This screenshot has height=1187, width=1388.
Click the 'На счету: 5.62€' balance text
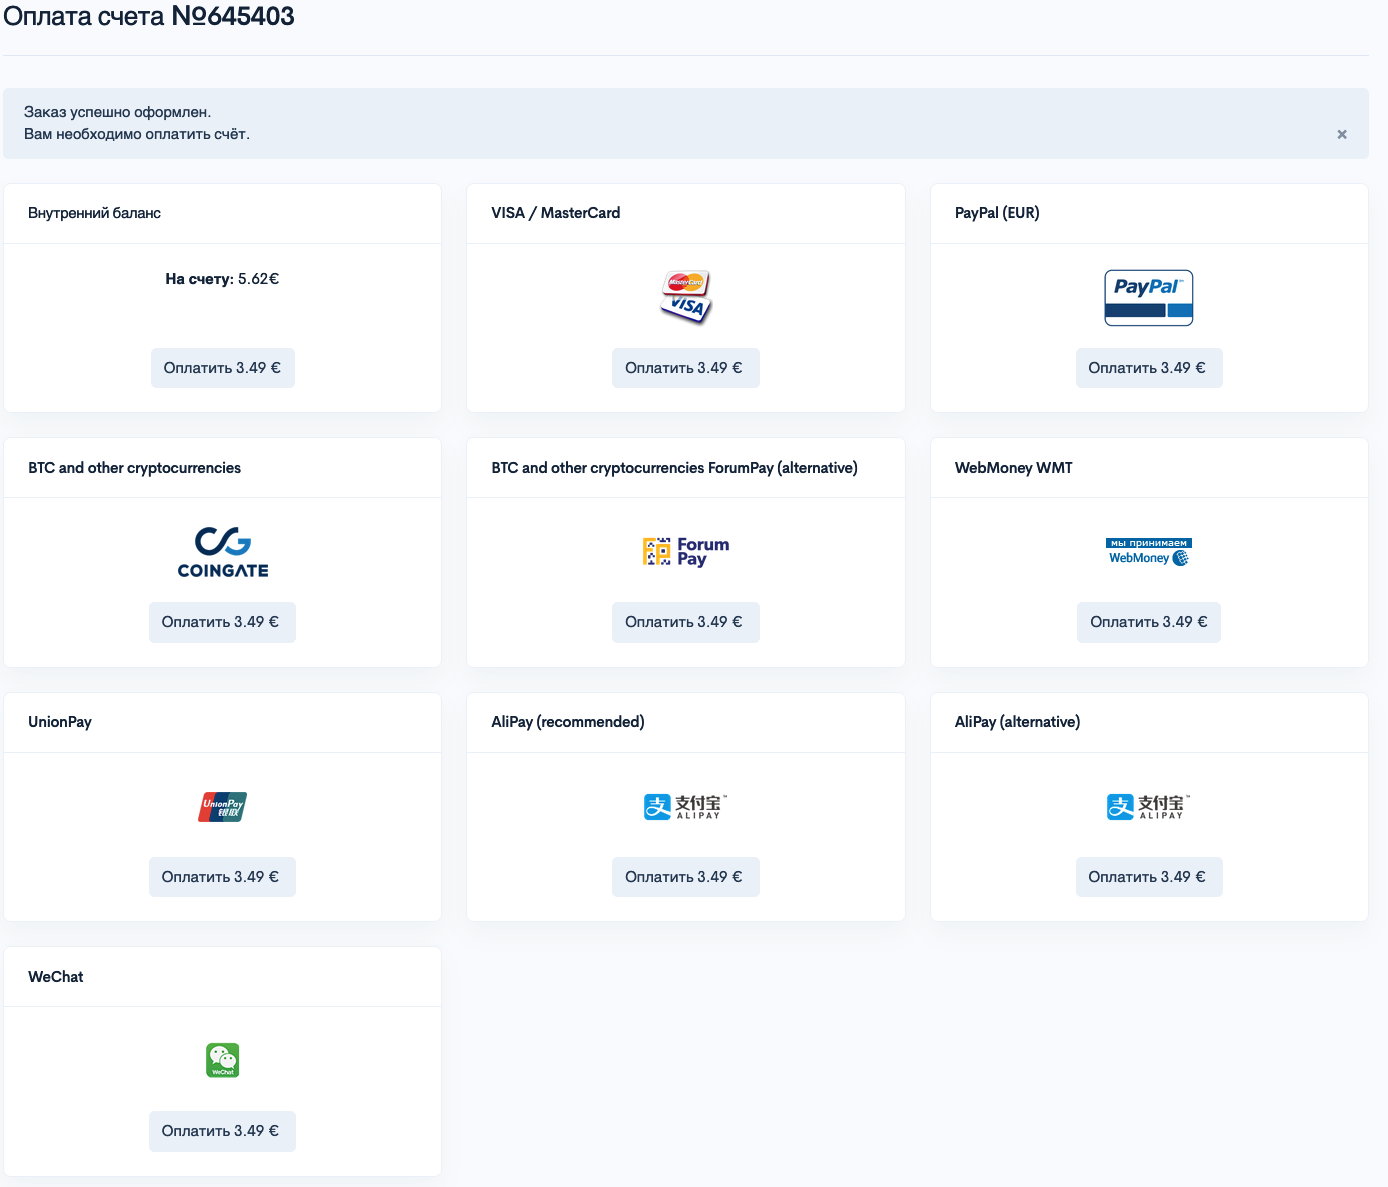pyautogui.click(x=222, y=279)
